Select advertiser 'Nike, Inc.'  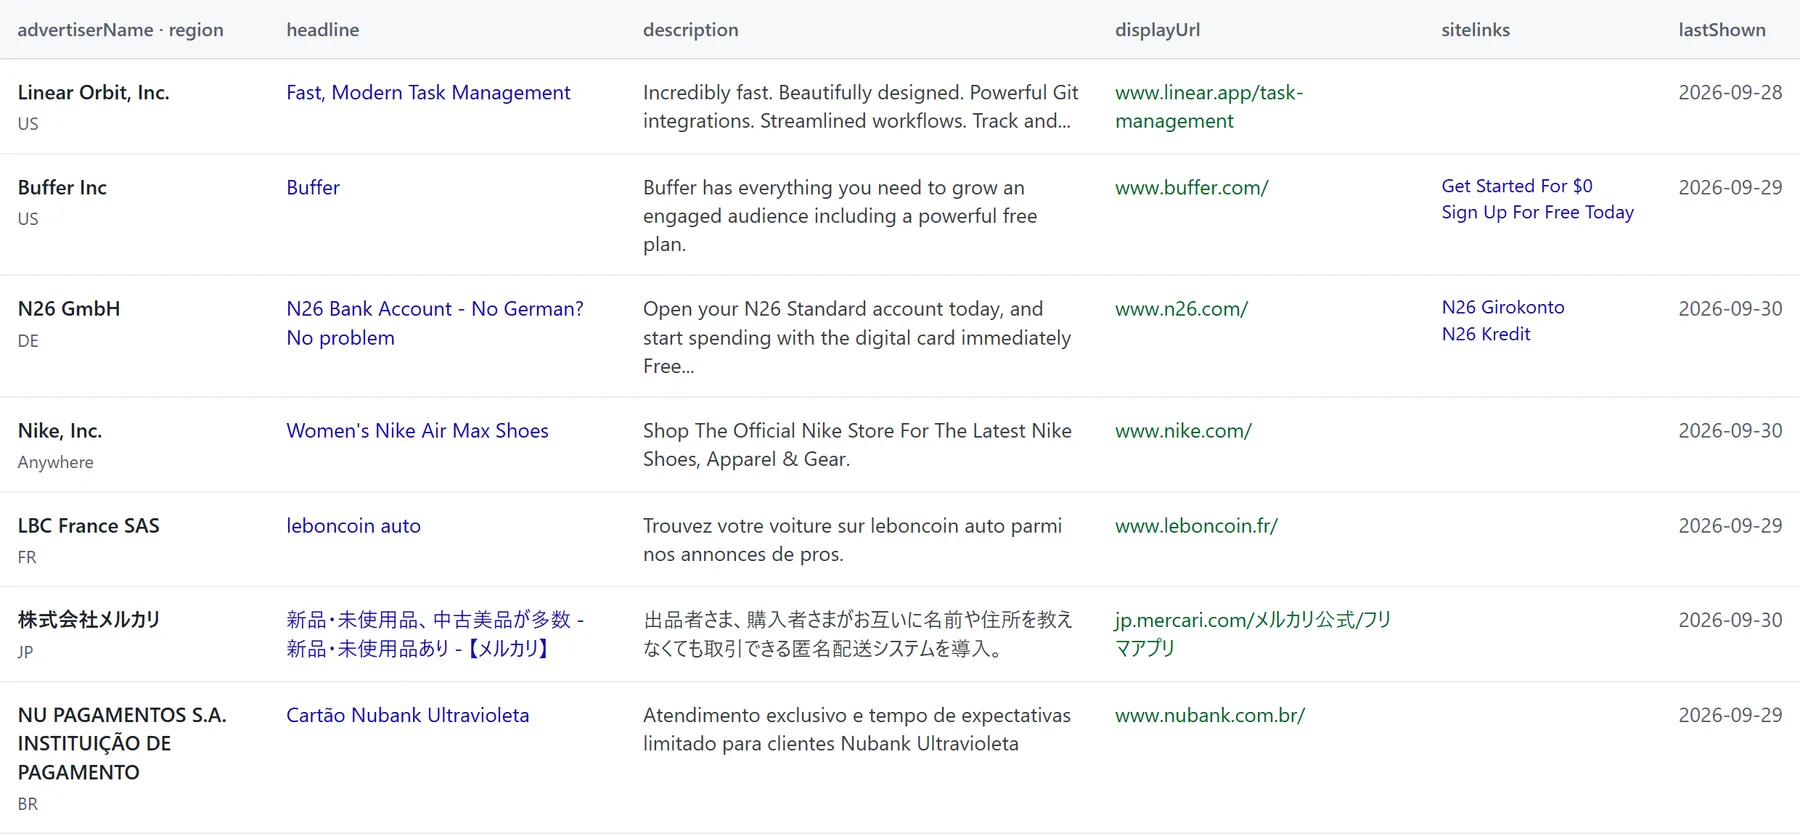tap(60, 431)
